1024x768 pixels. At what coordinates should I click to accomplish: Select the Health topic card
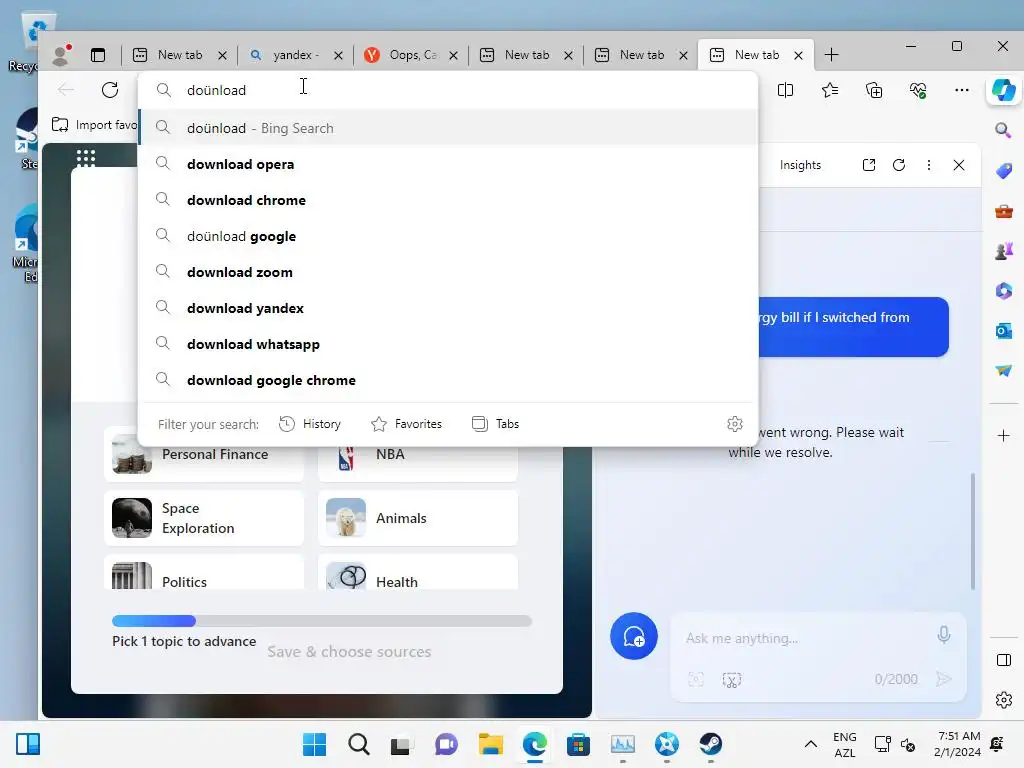click(x=418, y=573)
